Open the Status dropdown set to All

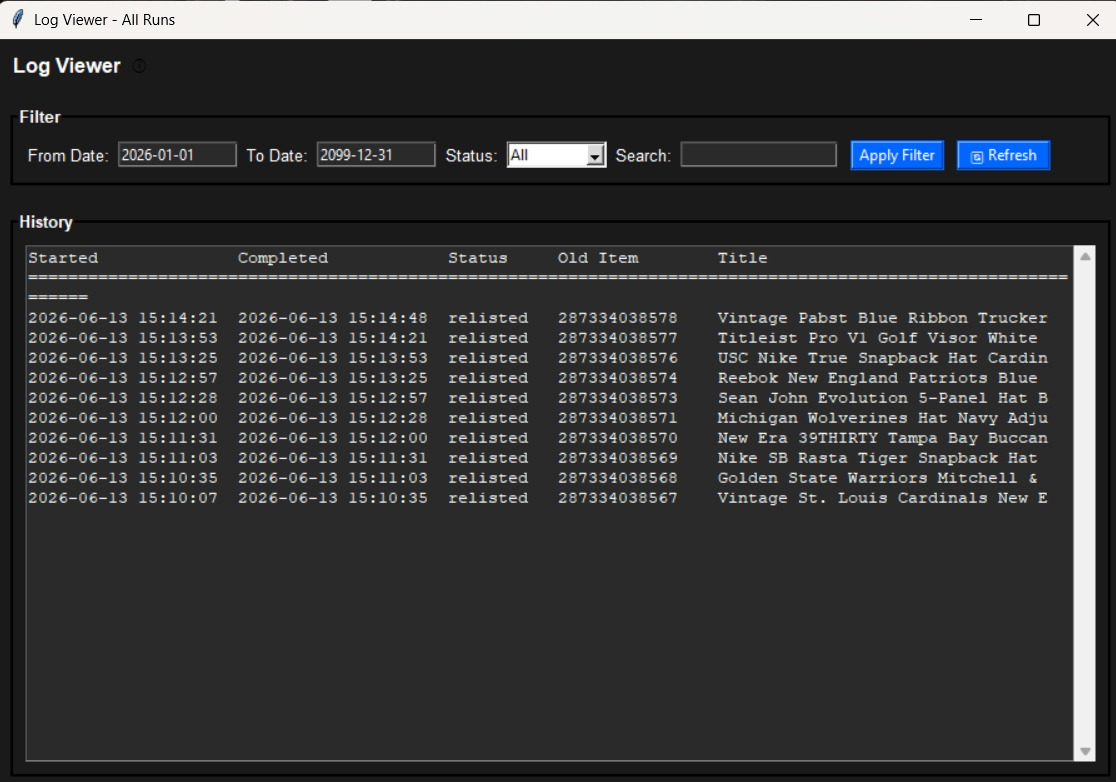pyautogui.click(x=557, y=155)
